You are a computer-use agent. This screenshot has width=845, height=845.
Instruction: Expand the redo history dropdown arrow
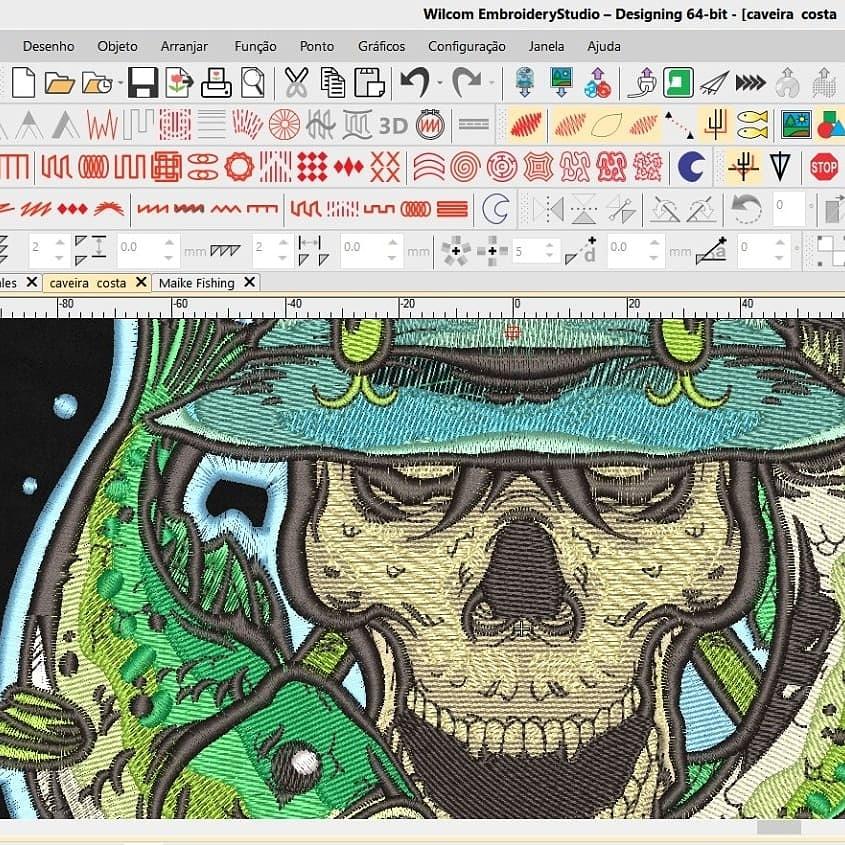[x=491, y=83]
